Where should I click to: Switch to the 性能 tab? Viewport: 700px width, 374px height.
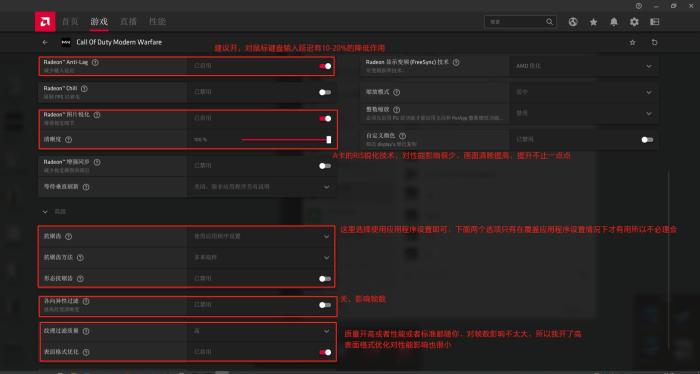click(157, 21)
